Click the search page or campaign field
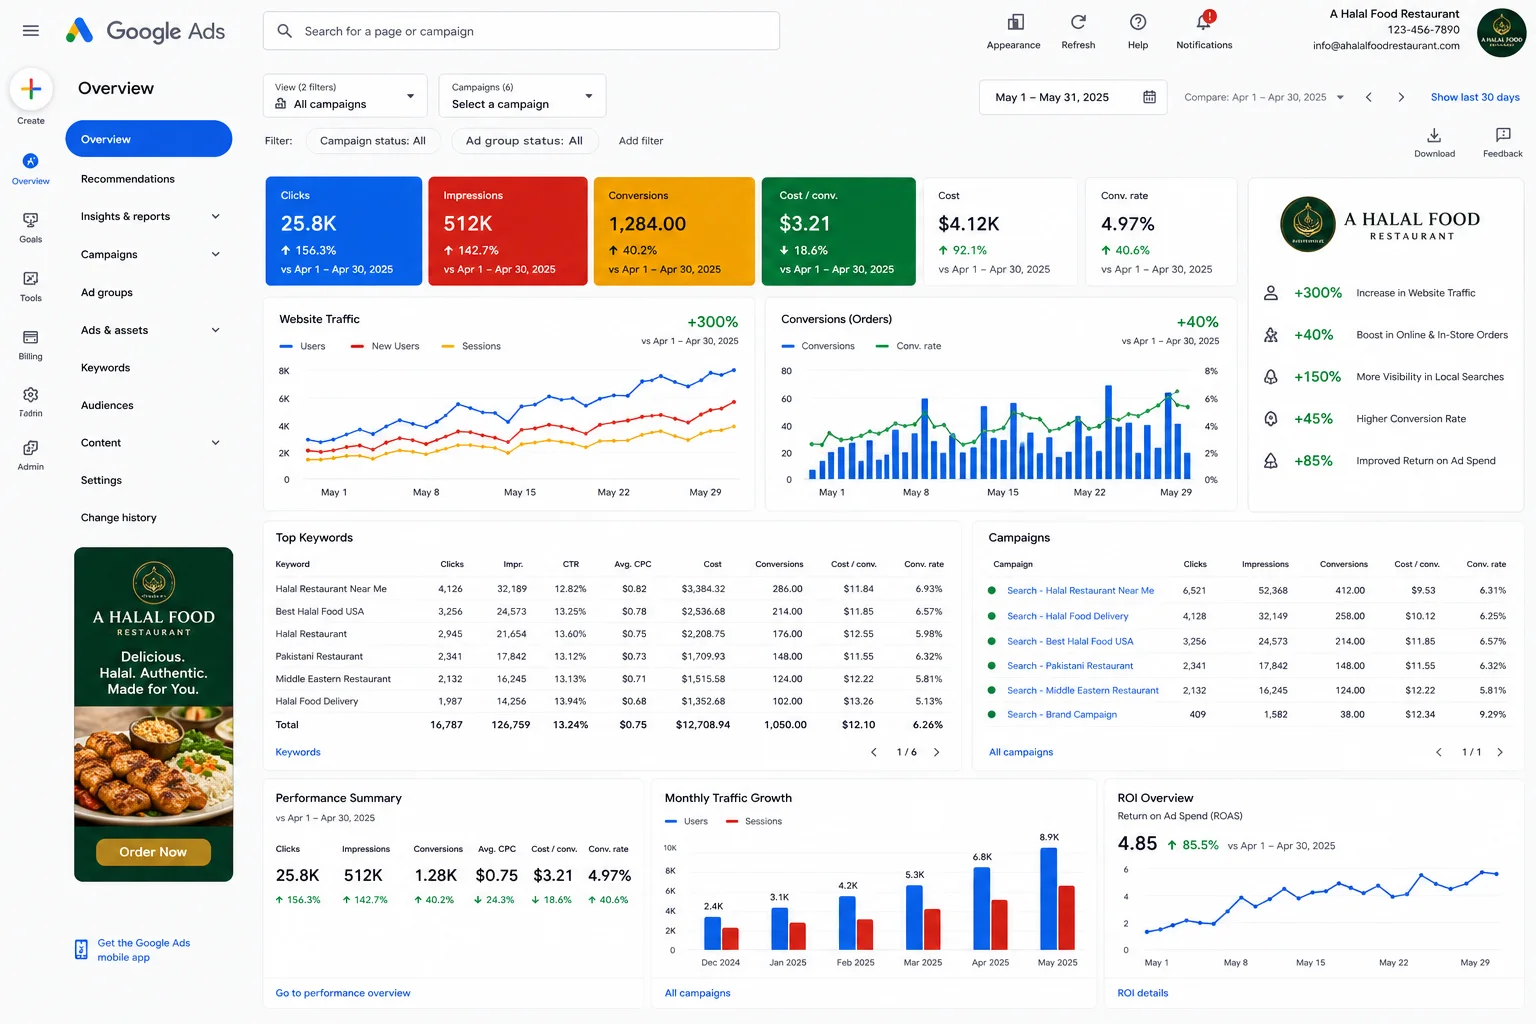Viewport: 1536px width, 1024px height. click(x=521, y=31)
